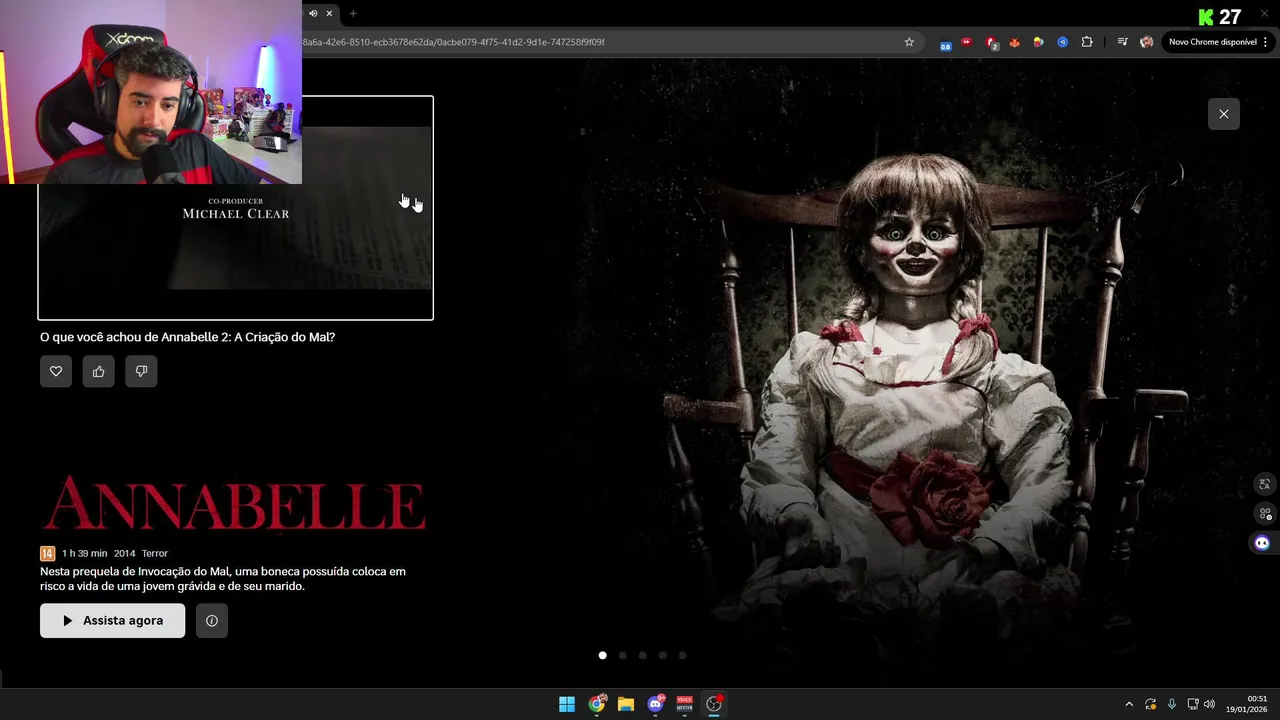Open Chrome from the taskbar
The image size is (1280, 720).
(x=597, y=704)
